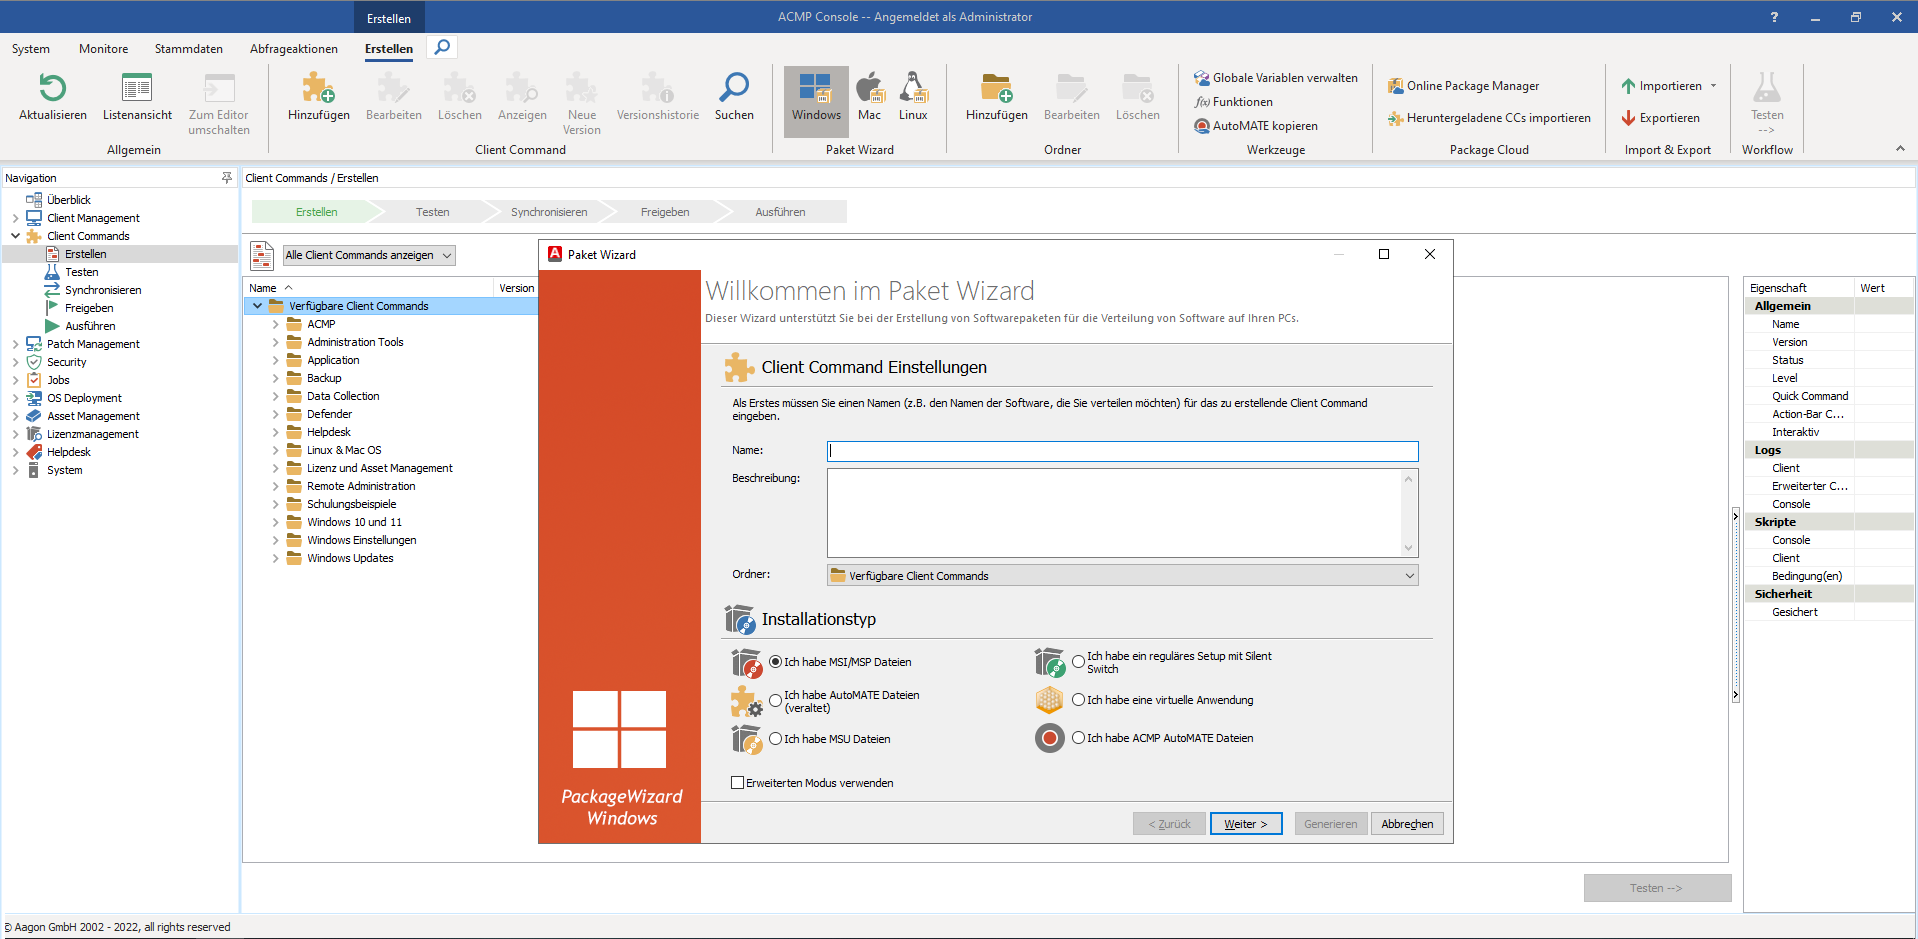Click the Weiter button in the wizard
The width and height of the screenshot is (1918, 939).
pyautogui.click(x=1245, y=823)
